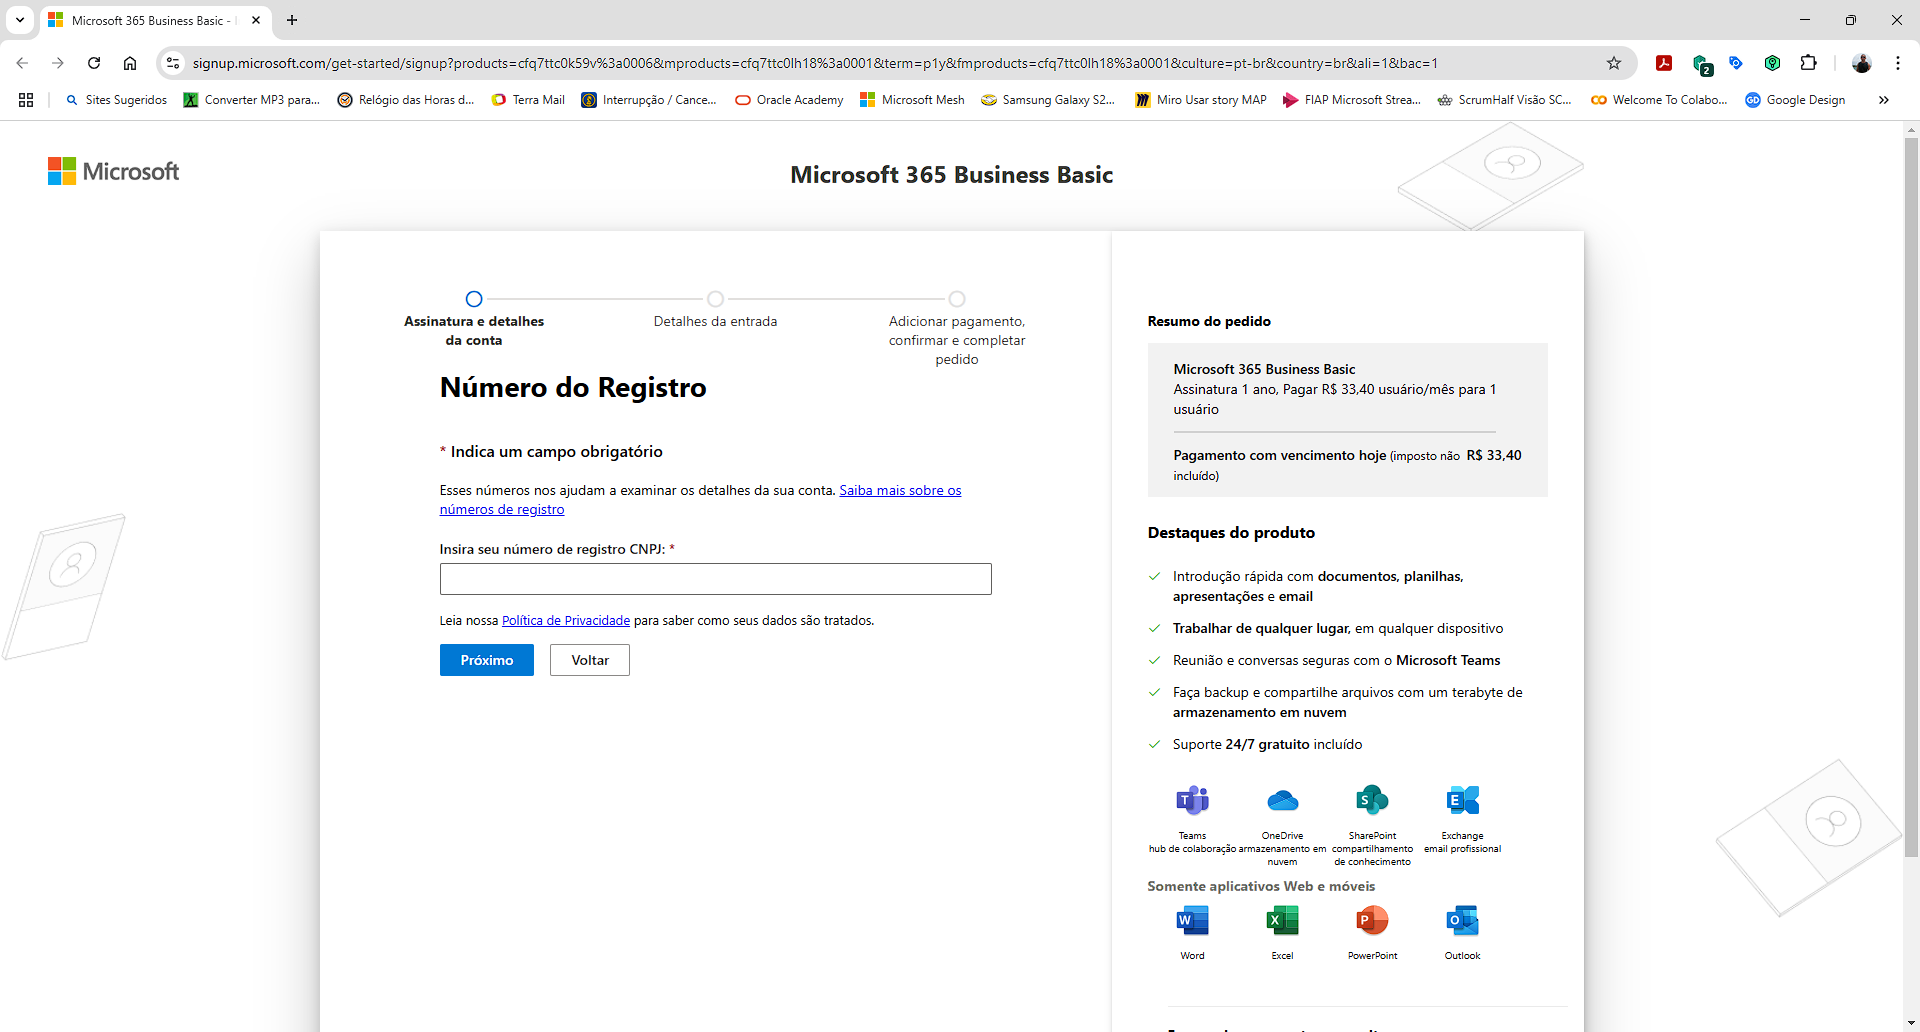The image size is (1920, 1032).
Task: Open the Oracle Academy bookmark
Action: click(x=789, y=100)
